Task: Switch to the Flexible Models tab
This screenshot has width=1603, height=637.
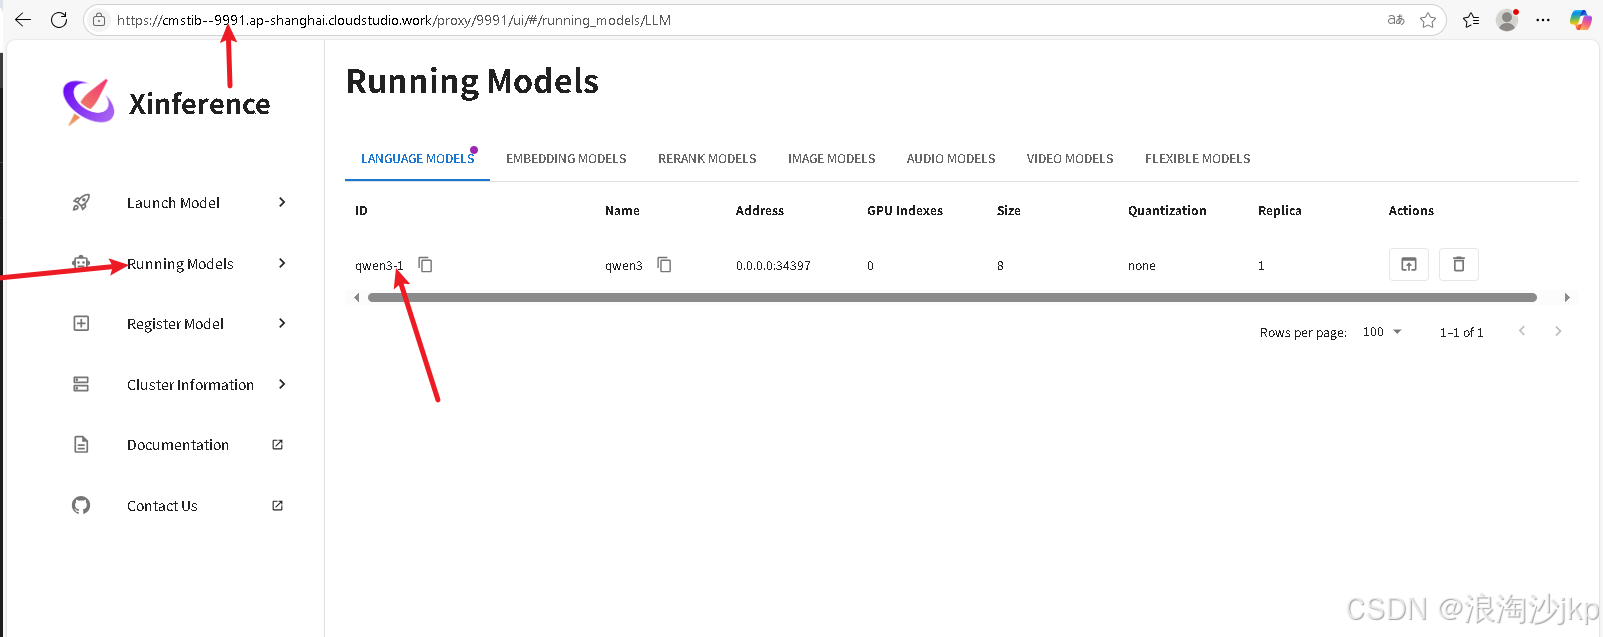Action: click(1197, 159)
